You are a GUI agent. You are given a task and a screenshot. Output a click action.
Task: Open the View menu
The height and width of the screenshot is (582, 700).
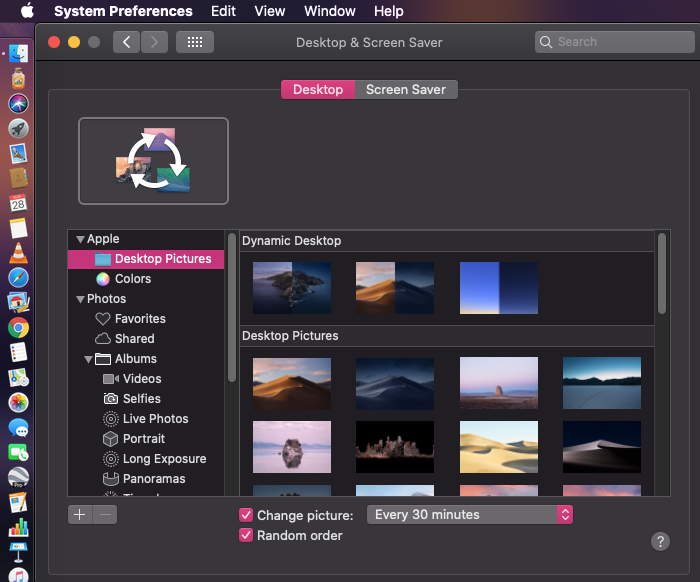270,11
